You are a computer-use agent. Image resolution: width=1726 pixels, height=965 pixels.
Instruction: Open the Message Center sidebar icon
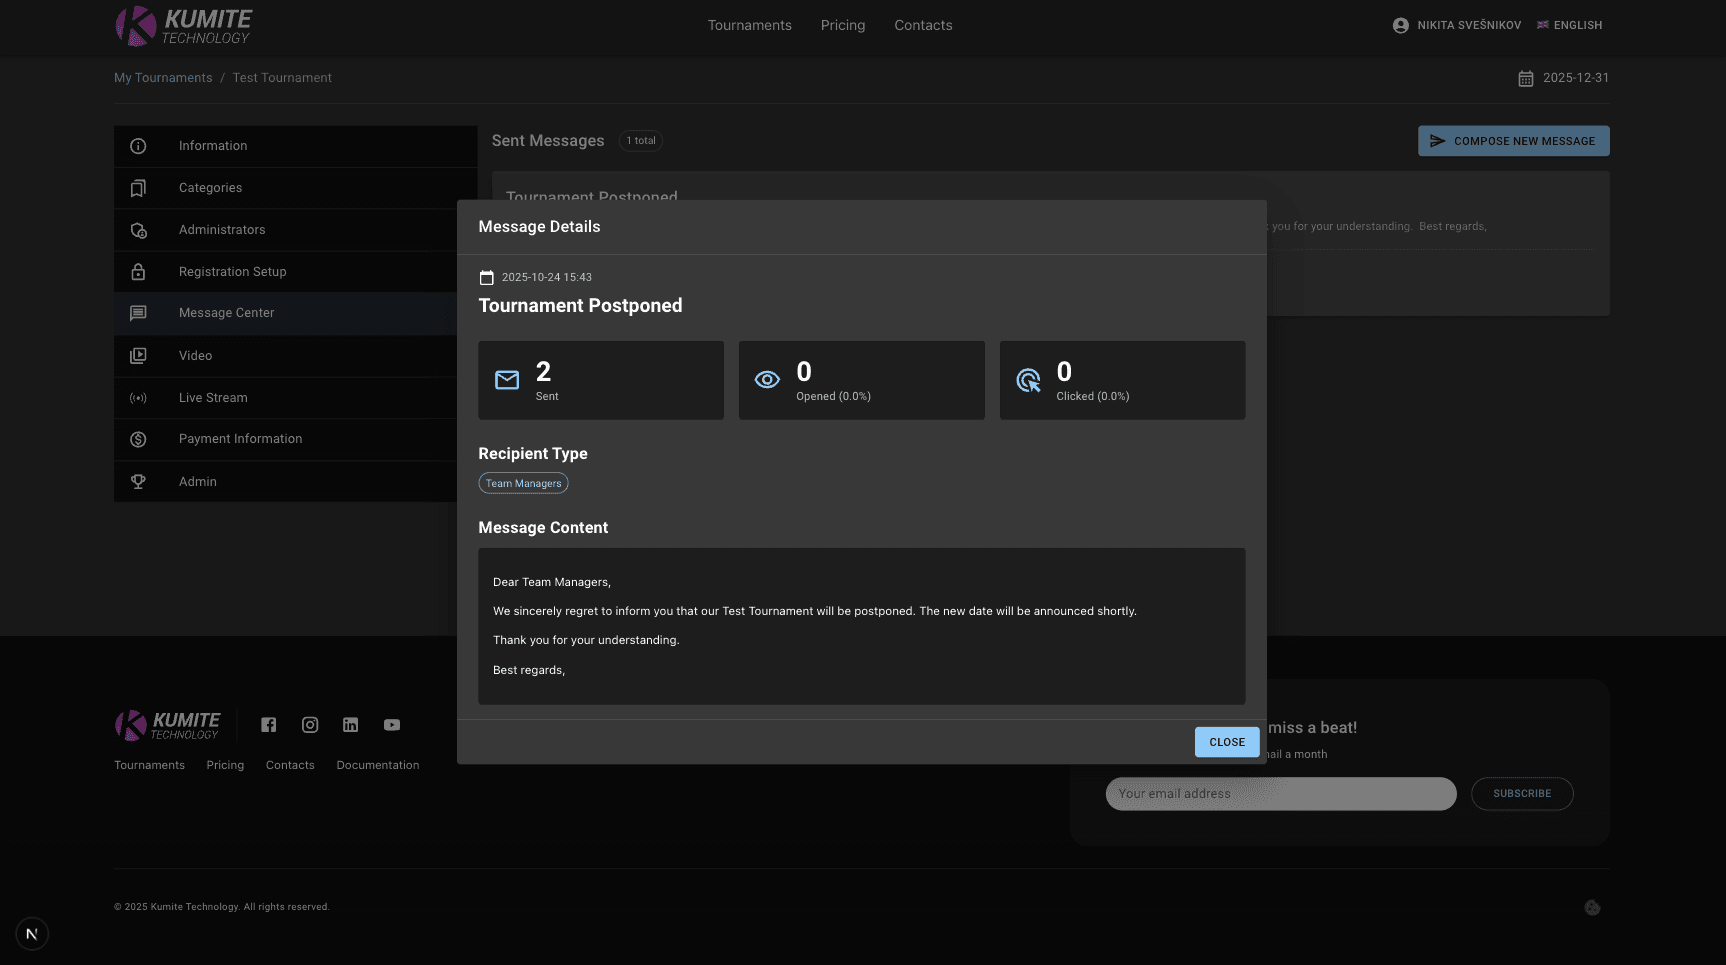(x=138, y=313)
